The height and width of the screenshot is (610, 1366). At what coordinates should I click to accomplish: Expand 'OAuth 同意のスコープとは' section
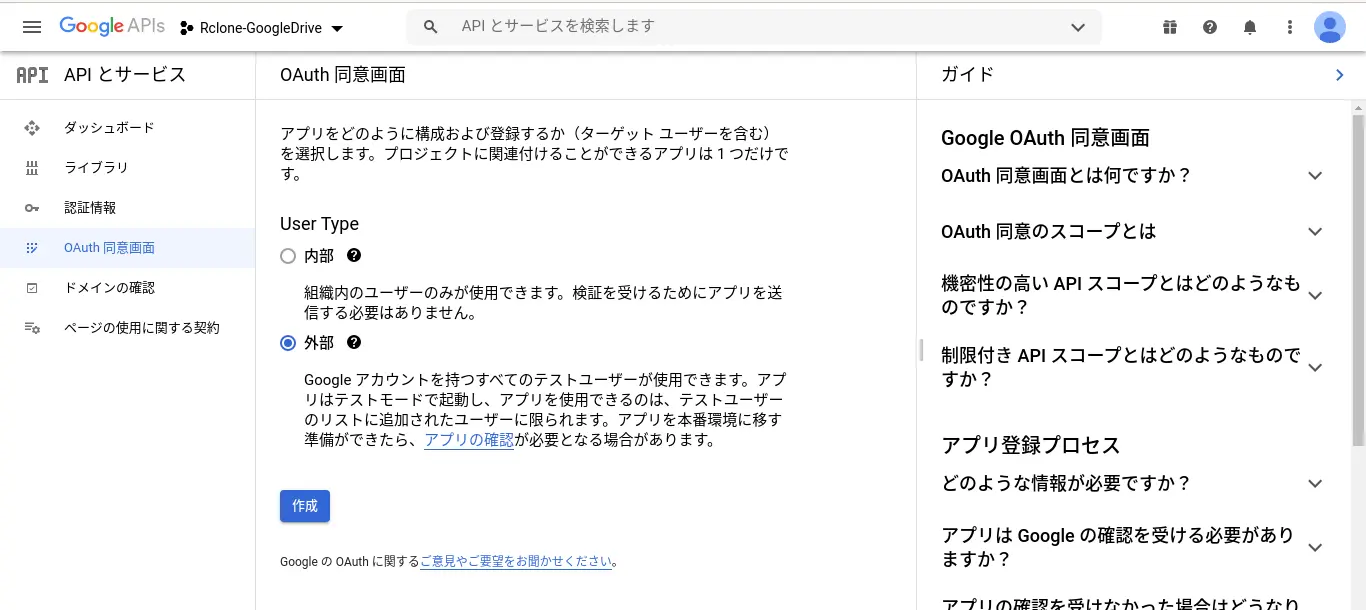pyautogui.click(x=1132, y=232)
